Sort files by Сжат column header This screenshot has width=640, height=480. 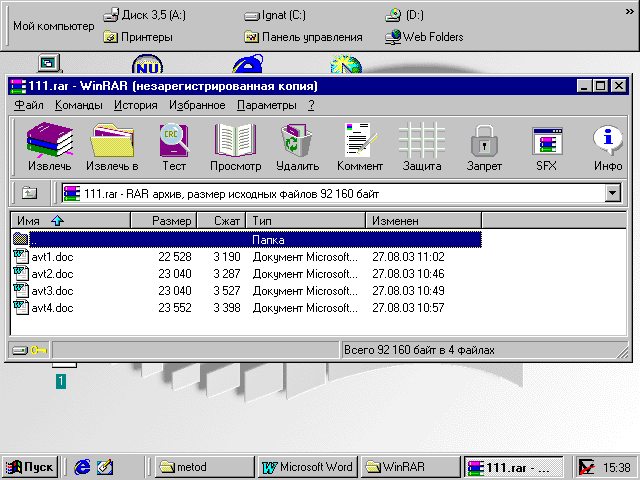[x=222, y=220]
